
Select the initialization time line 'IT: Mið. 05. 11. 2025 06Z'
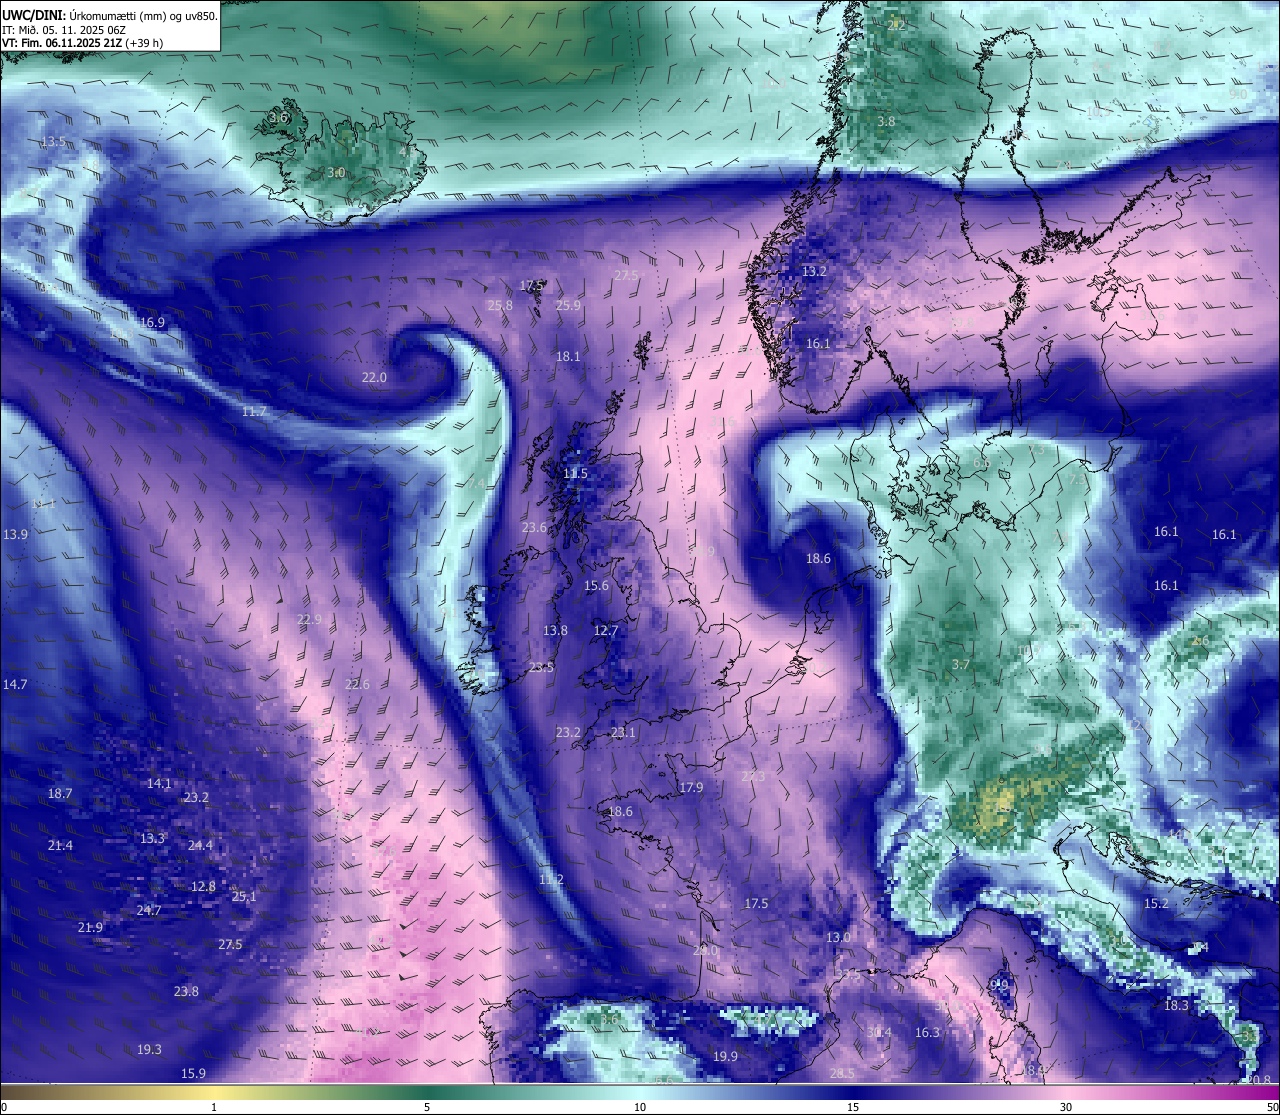pos(63,30)
